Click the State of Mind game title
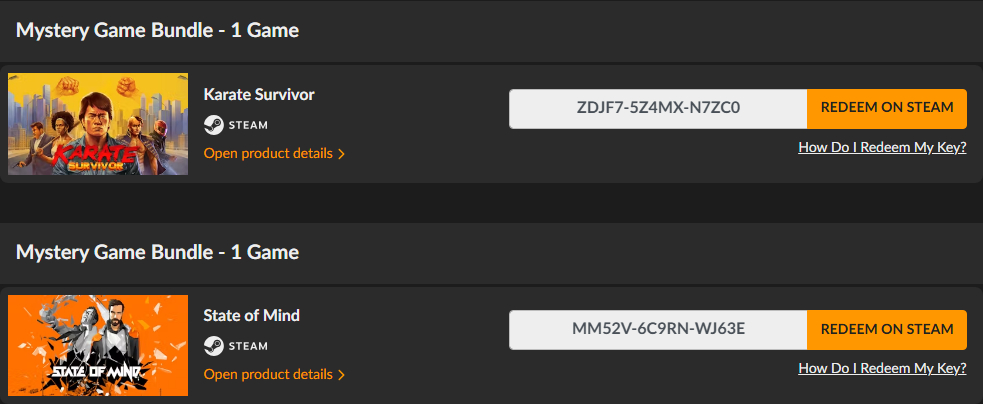The image size is (983, 404). (x=251, y=316)
